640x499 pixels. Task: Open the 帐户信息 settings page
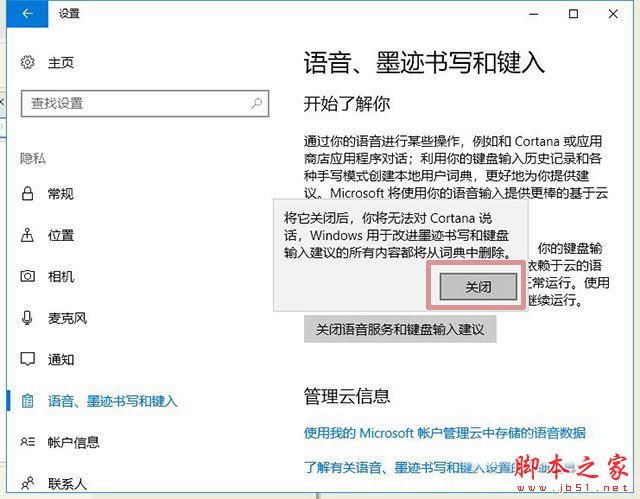point(73,442)
